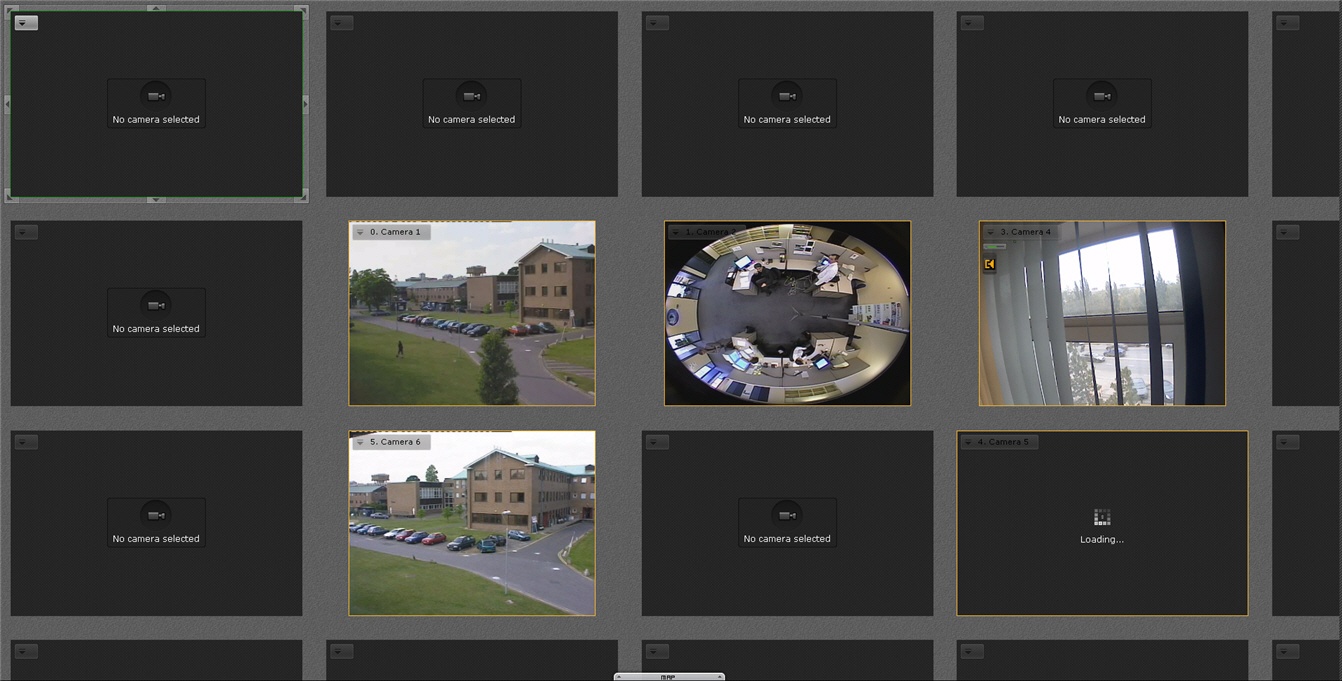
Task: Click bottom-edge arrow handle of selected cell
Action: tap(156, 199)
